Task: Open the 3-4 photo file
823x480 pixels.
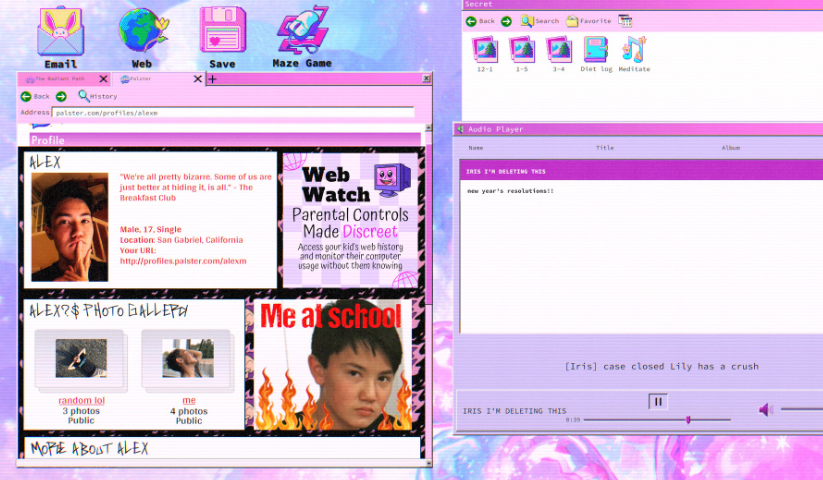Action: coord(558,54)
